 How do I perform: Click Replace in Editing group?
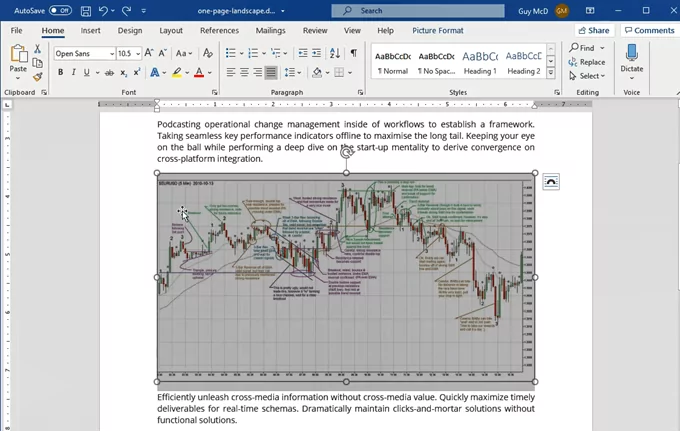[587, 62]
